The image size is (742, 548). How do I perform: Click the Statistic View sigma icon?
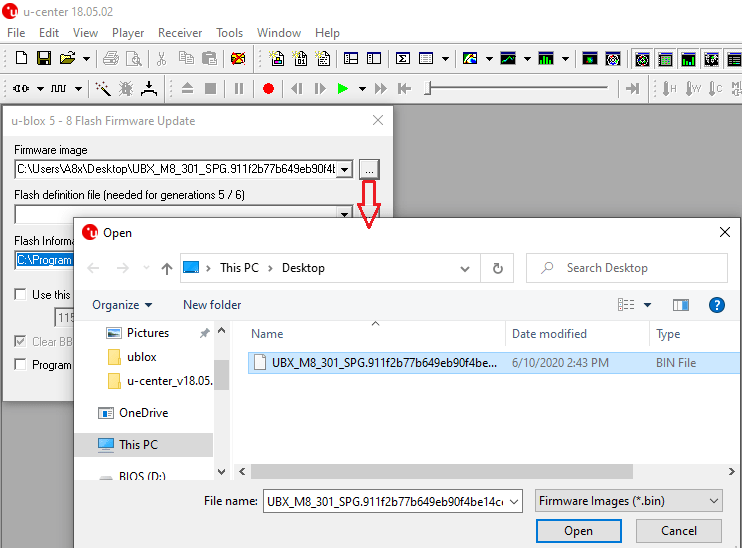[403, 59]
